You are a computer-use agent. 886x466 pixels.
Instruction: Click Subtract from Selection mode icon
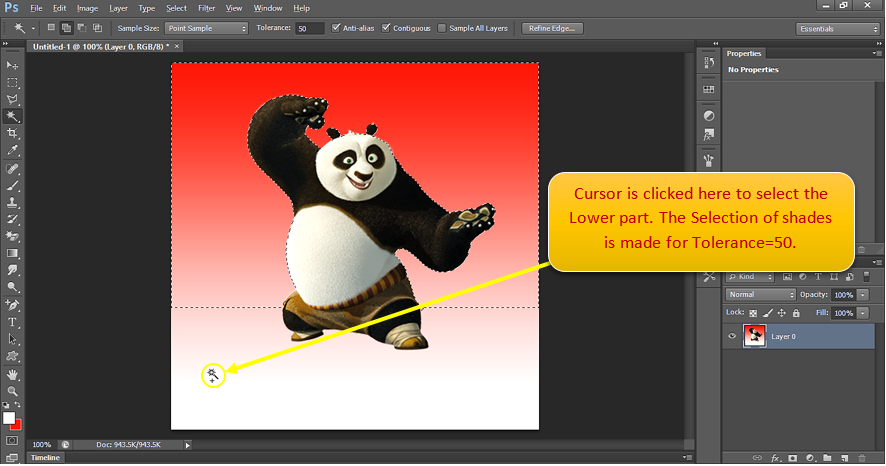[x=82, y=28]
